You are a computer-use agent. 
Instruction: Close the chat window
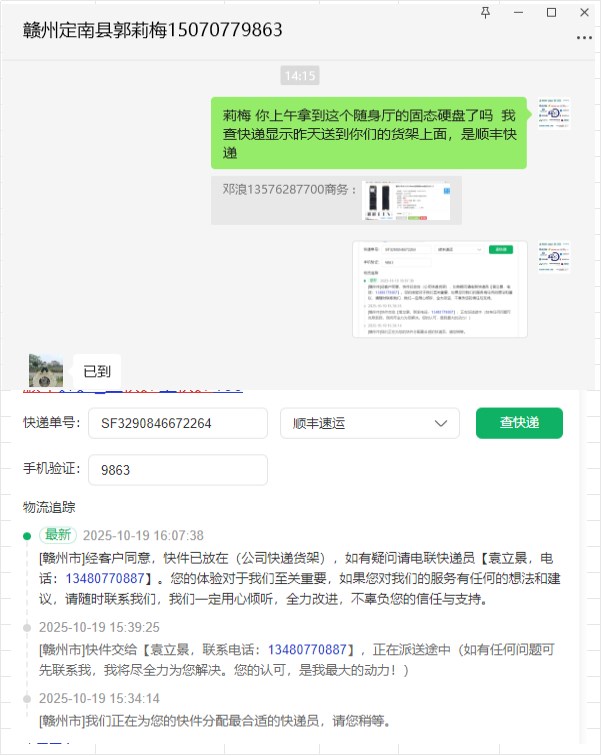point(584,13)
